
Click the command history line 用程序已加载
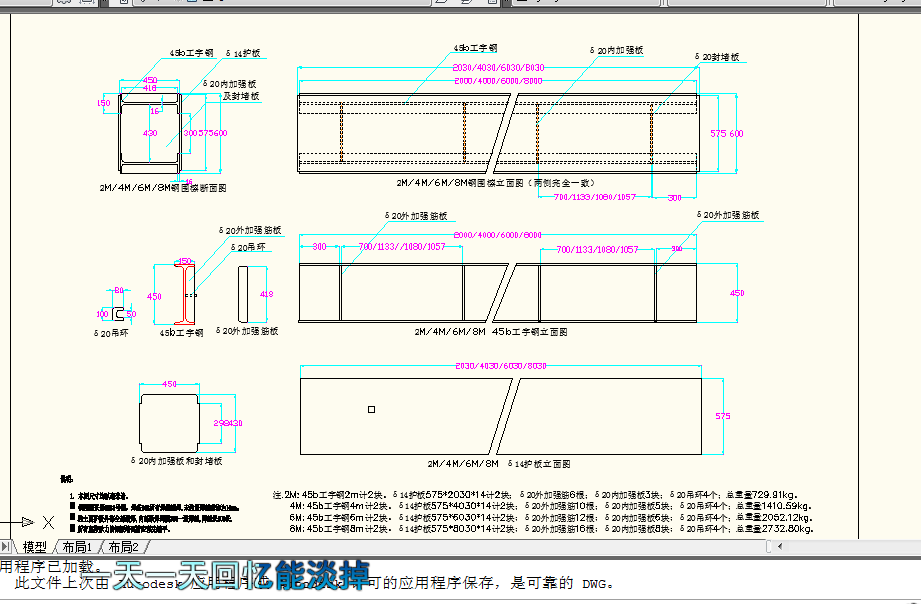click(52, 568)
